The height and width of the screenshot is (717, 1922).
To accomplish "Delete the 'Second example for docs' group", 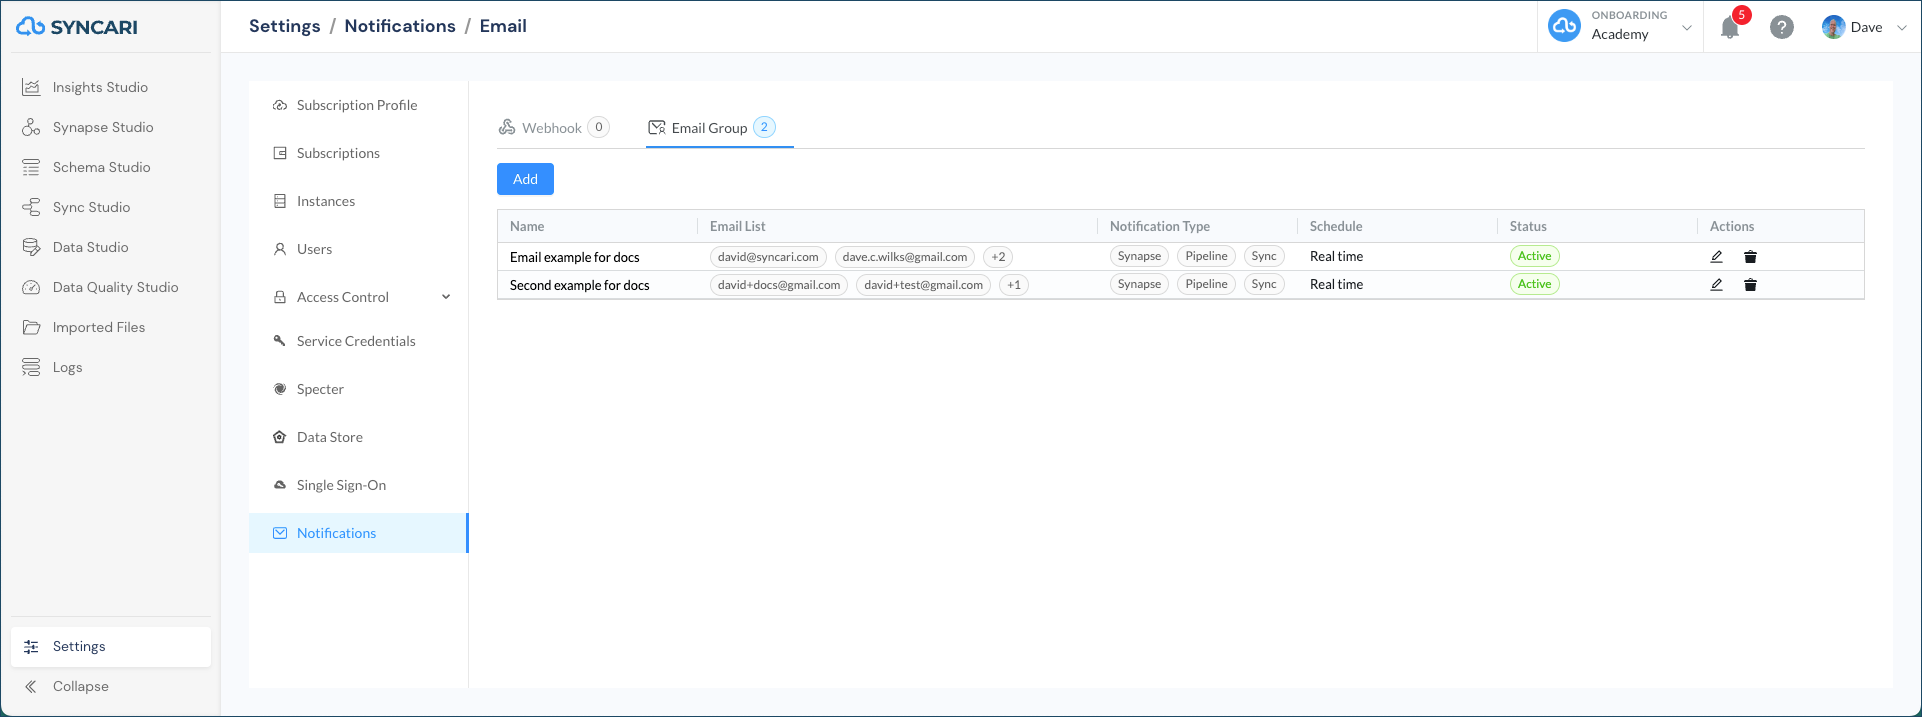I will 1750,285.
